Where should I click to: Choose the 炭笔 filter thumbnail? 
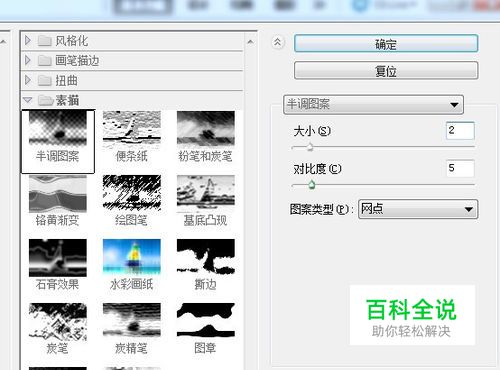[x=58, y=321]
